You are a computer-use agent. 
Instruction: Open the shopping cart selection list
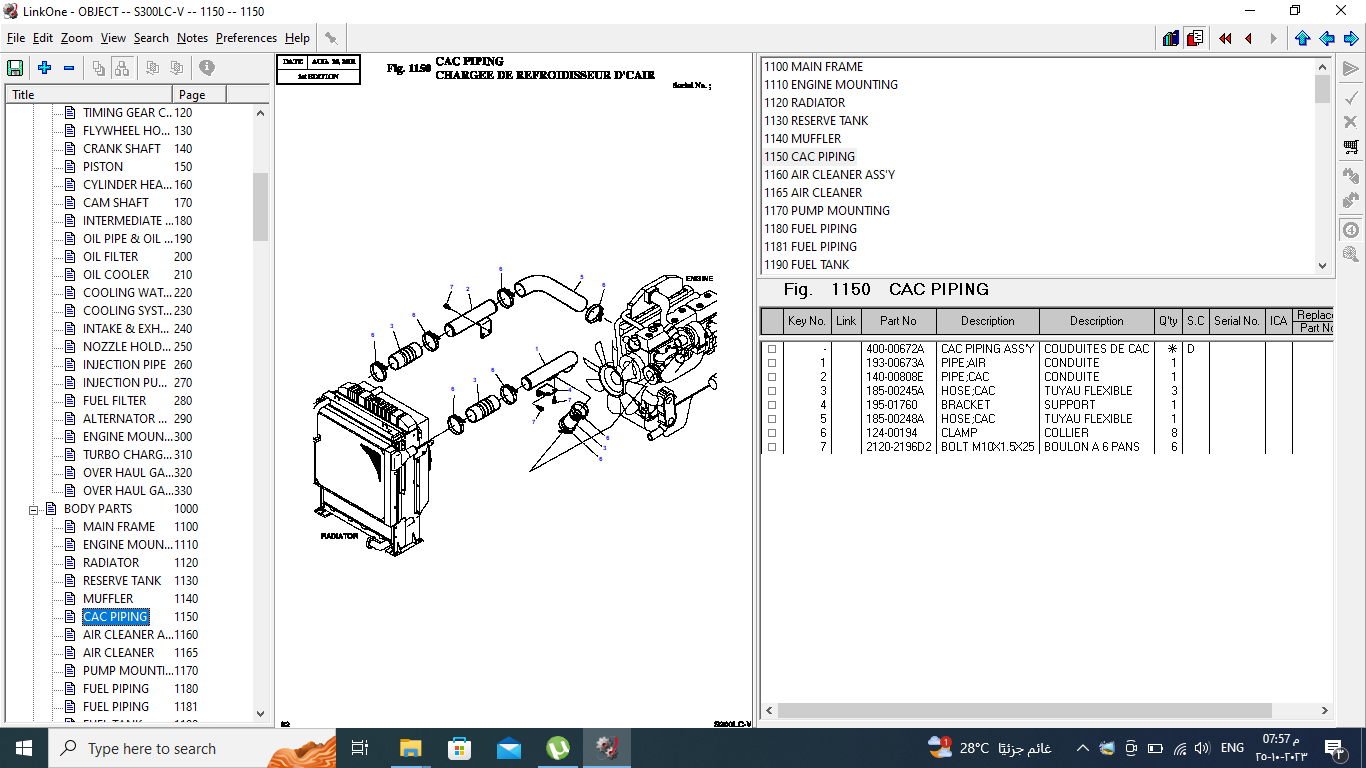[x=1351, y=147]
